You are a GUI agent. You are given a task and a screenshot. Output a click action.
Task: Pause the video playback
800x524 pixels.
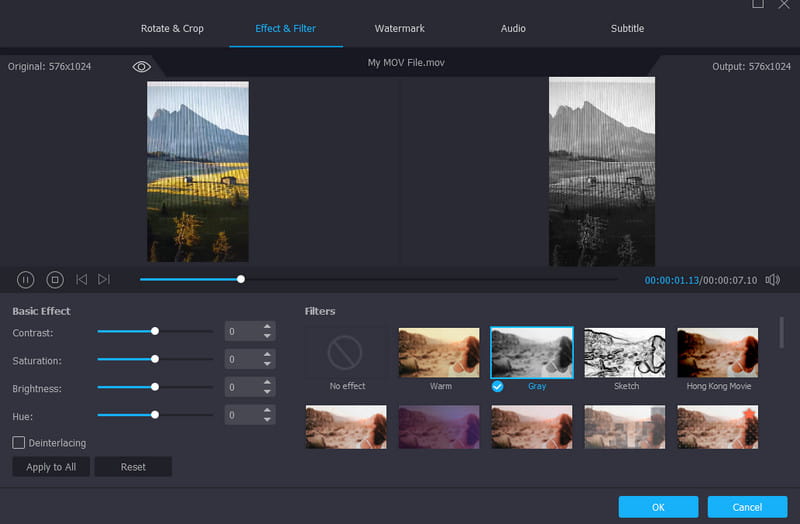(x=26, y=280)
